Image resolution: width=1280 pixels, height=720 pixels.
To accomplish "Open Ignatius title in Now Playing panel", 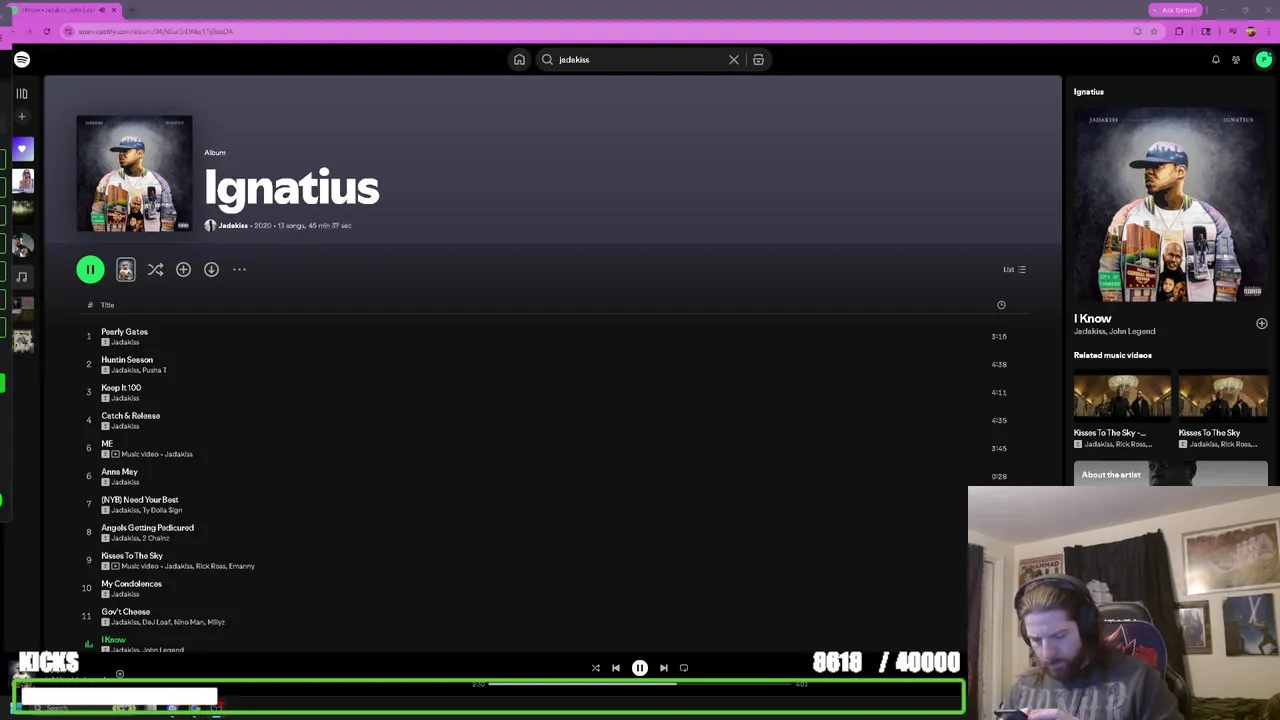I will [1089, 92].
